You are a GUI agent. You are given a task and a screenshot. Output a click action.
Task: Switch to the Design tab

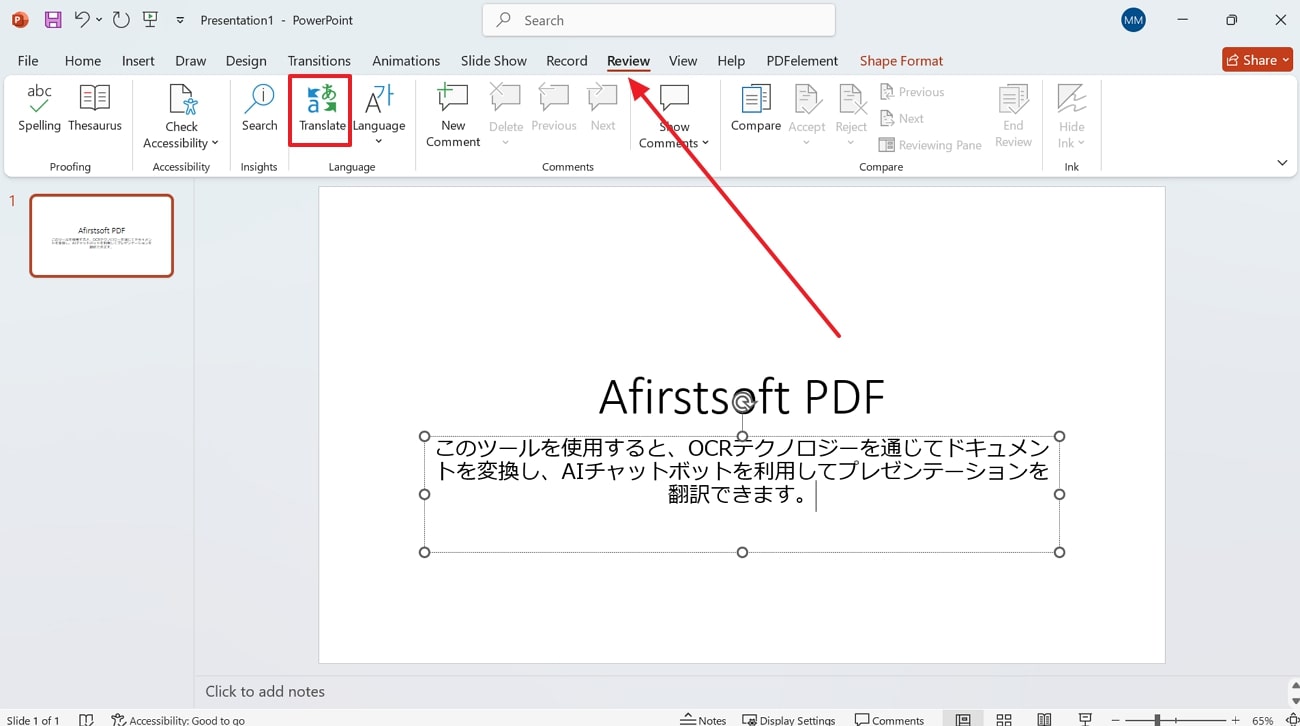point(246,61)
